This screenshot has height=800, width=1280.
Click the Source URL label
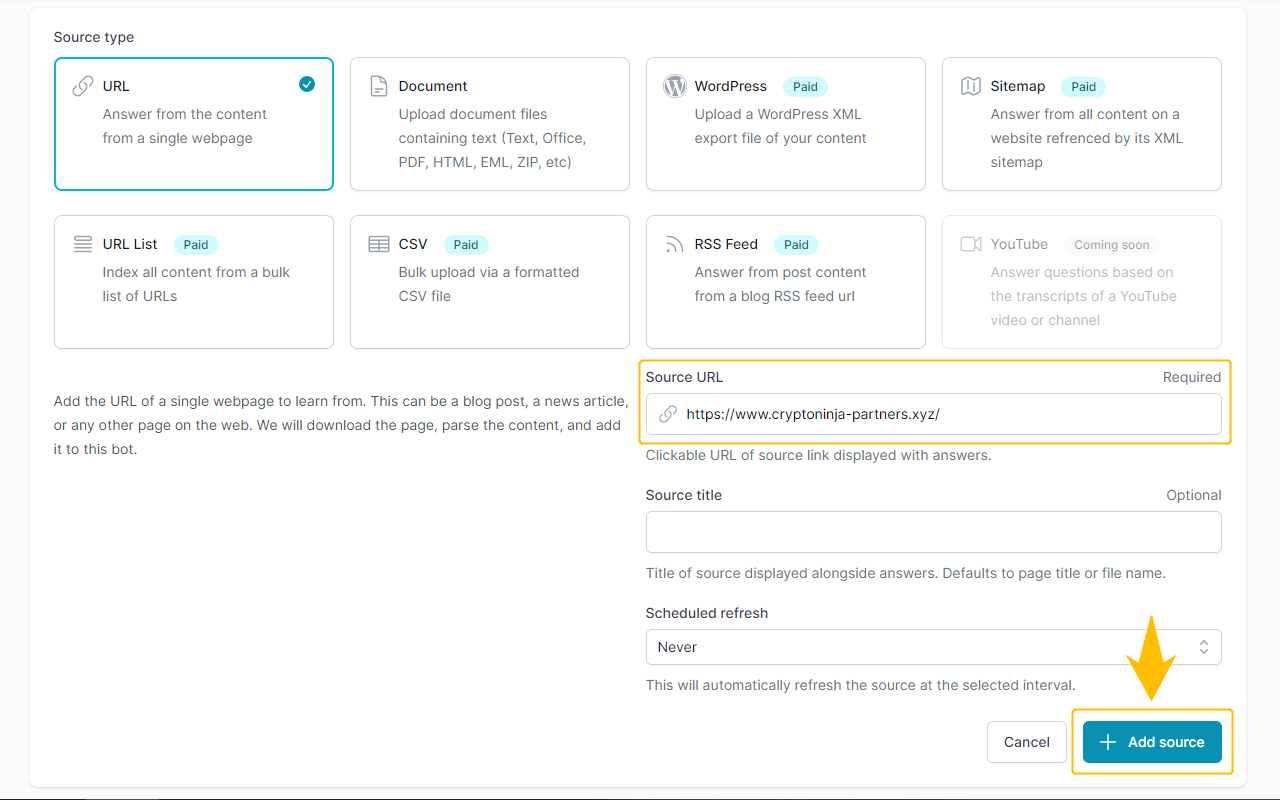684,377
